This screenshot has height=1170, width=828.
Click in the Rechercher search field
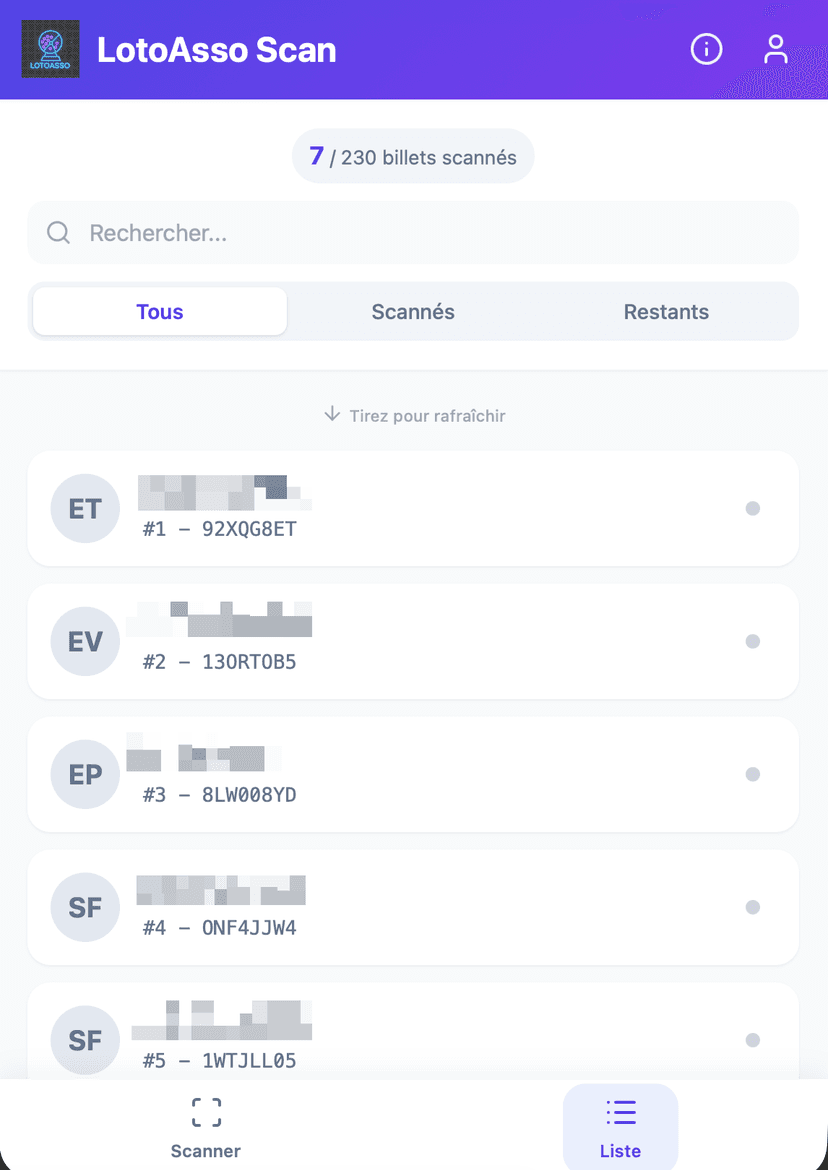click(x=430, y=233)
